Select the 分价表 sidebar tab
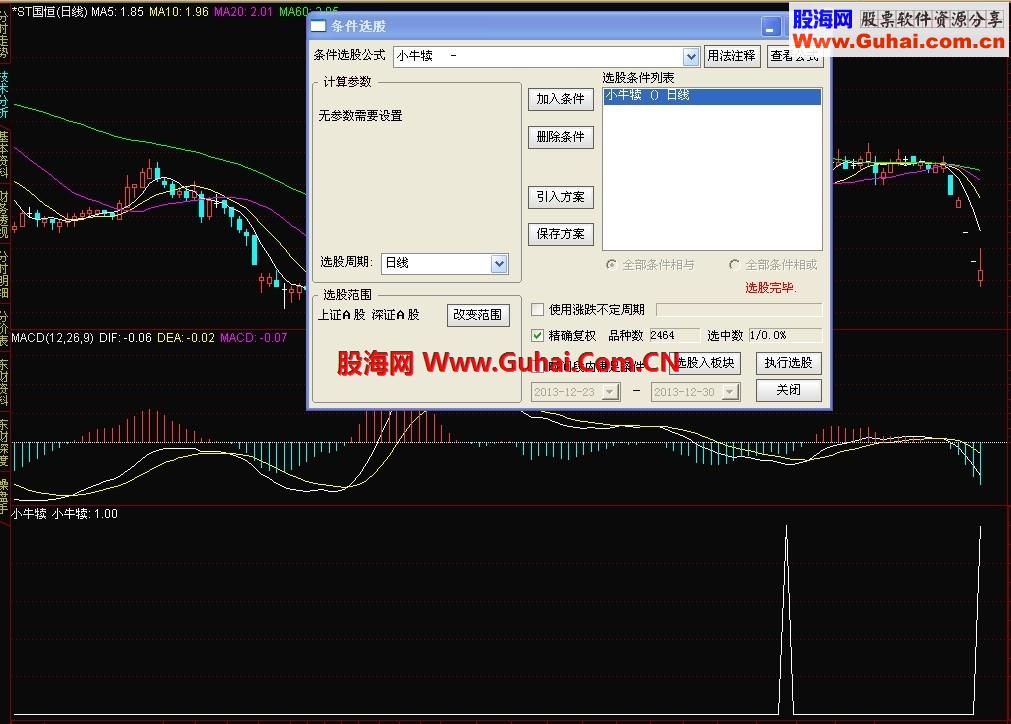 [x=4, y=328]
